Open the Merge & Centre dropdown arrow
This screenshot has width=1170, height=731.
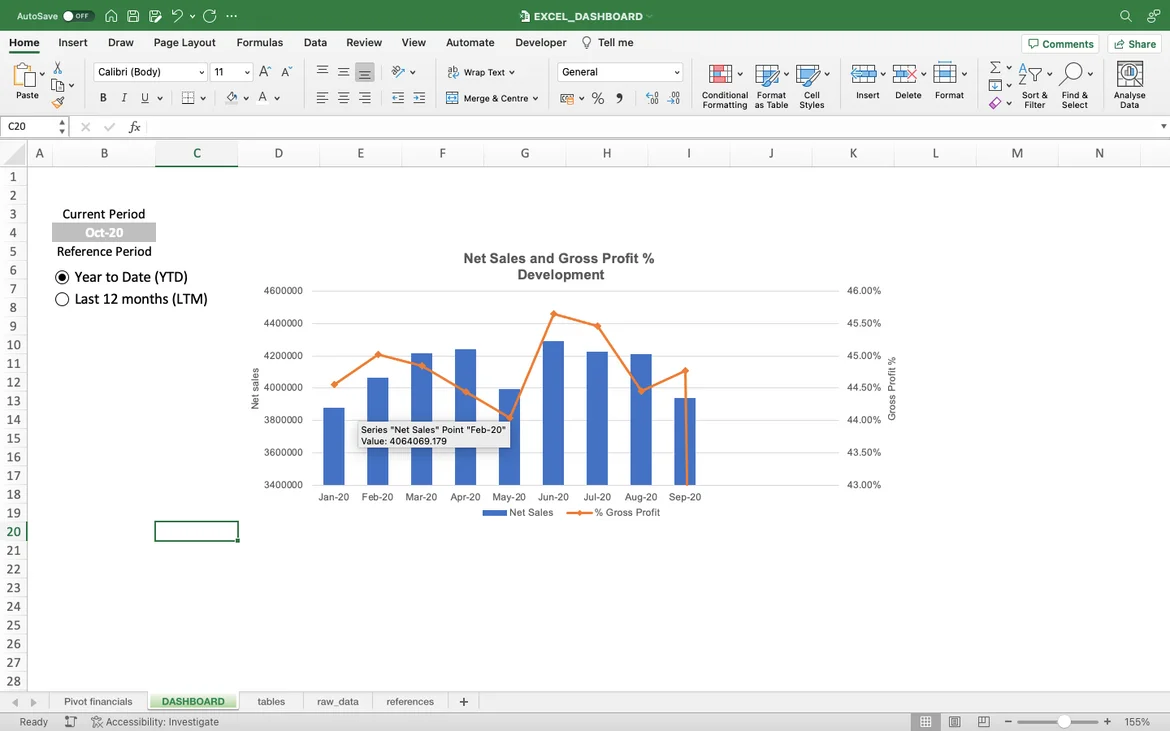click(x=536, y=98)
